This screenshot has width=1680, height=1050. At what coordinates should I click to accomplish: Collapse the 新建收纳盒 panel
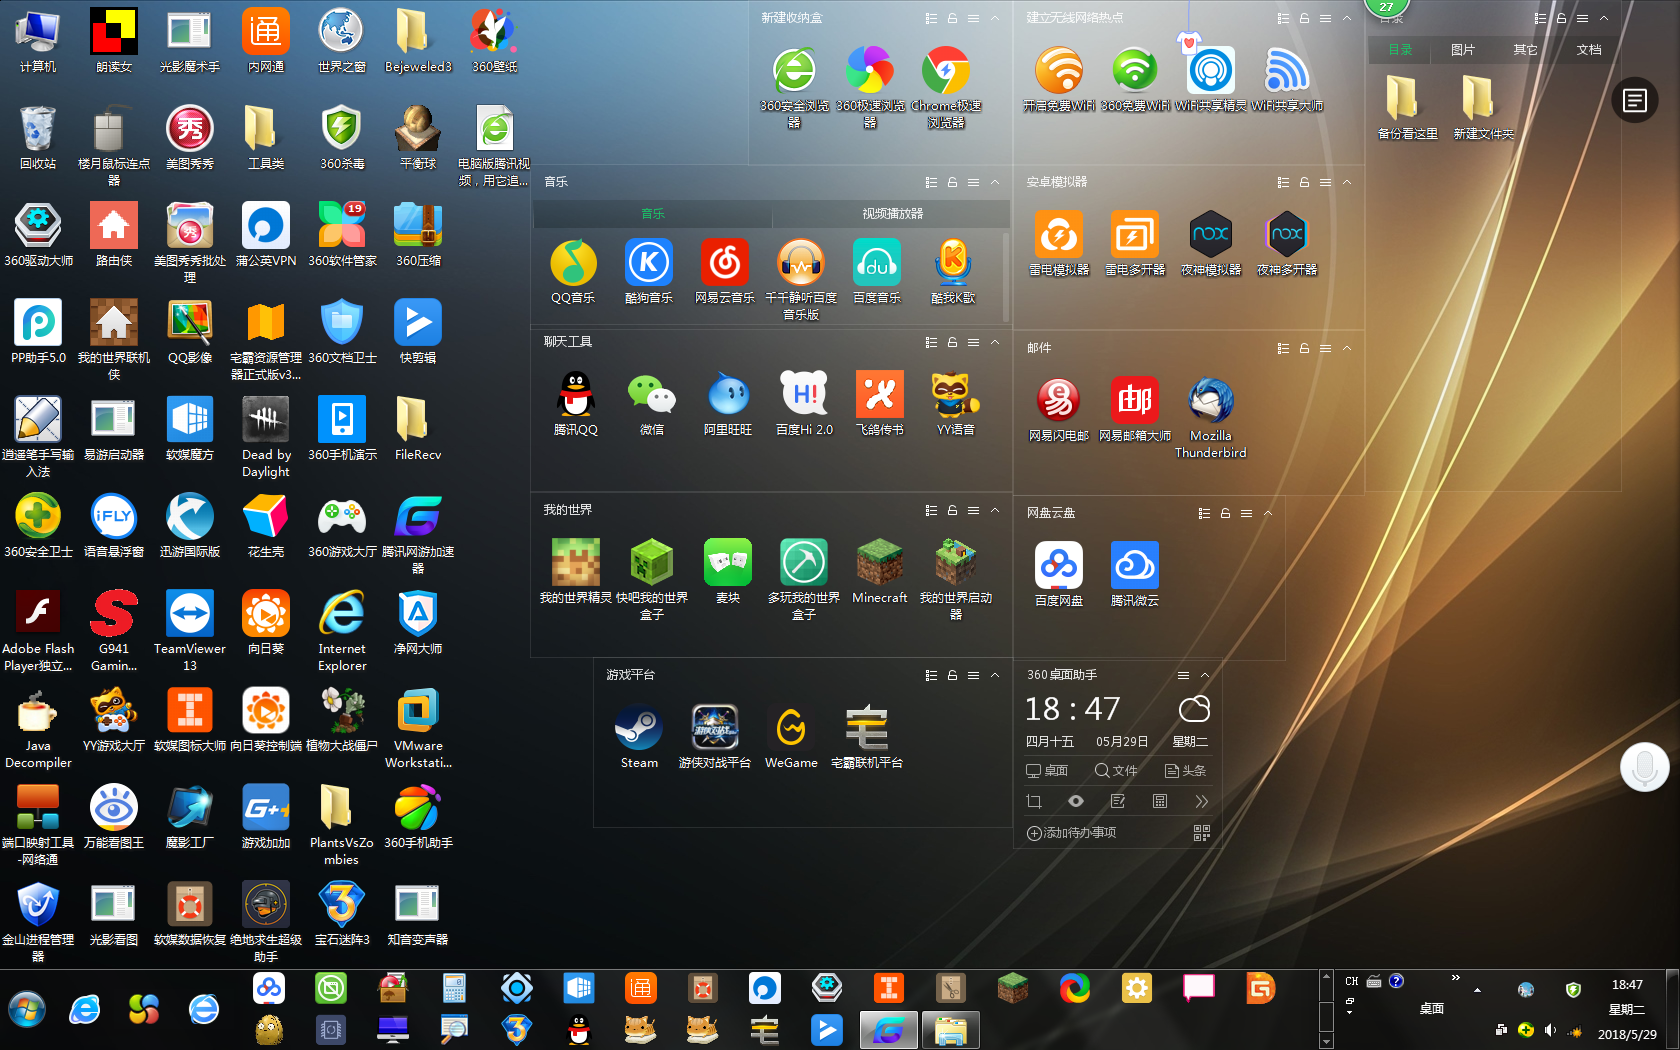995,18
